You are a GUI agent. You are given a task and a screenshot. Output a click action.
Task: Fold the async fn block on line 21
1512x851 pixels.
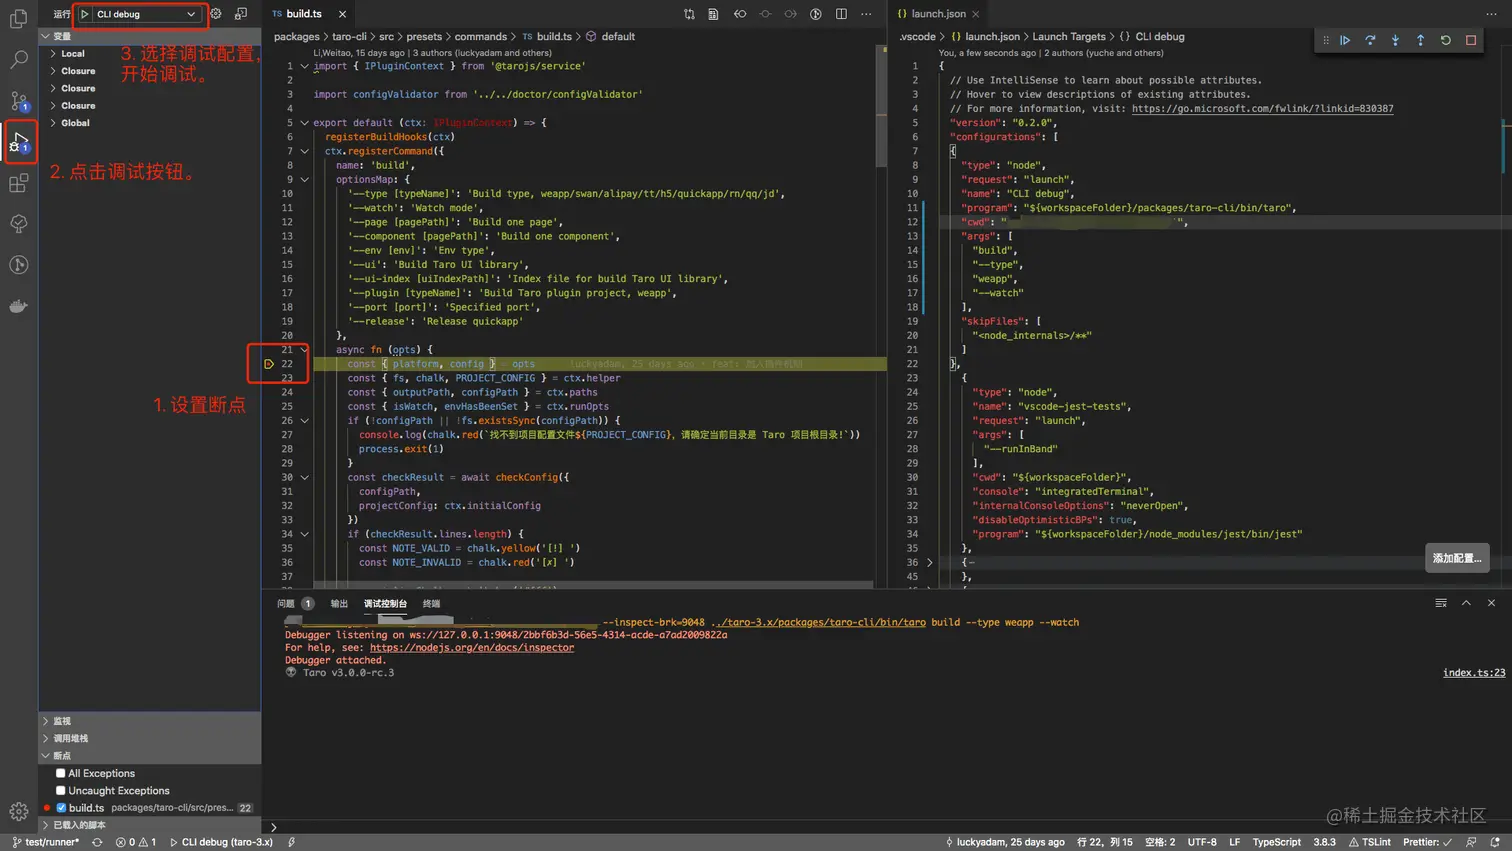(x=305, y=350)
